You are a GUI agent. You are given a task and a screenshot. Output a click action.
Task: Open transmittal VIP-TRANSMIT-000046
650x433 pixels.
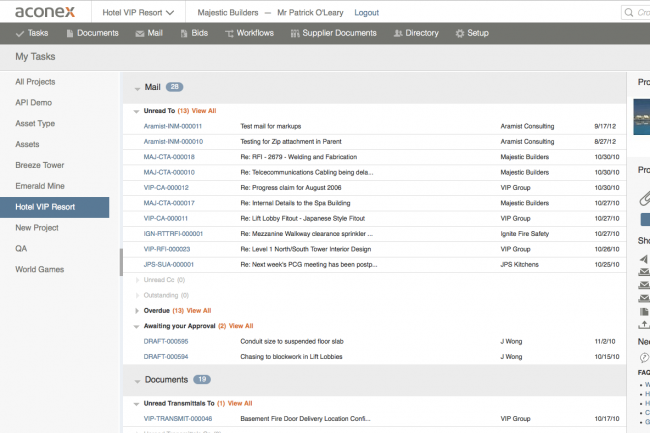pyautogui.click(x=178, y=419)
